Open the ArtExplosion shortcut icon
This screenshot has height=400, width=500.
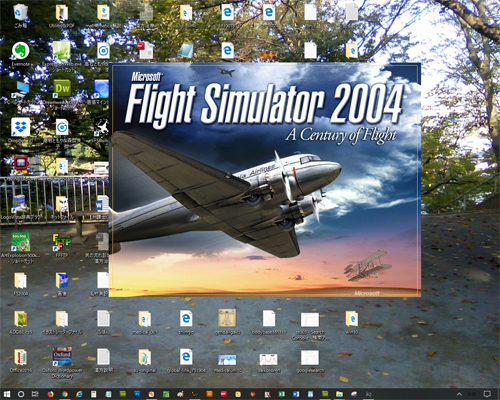[21, 242]
